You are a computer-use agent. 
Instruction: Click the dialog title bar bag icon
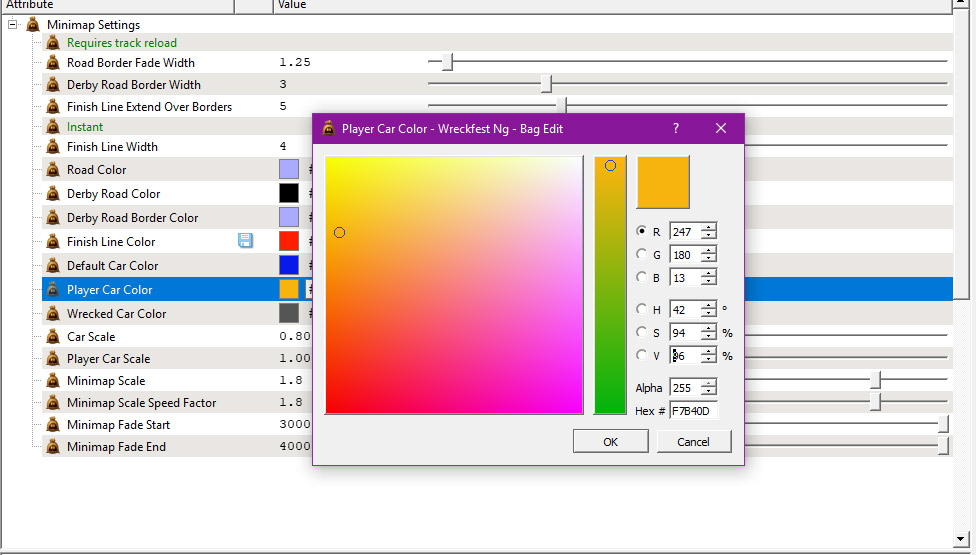tap(329, 129)
